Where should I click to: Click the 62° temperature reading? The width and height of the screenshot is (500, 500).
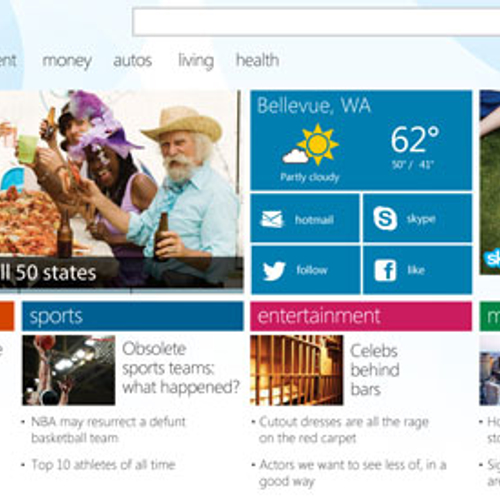pyautogui.click(x=415, y=140)
